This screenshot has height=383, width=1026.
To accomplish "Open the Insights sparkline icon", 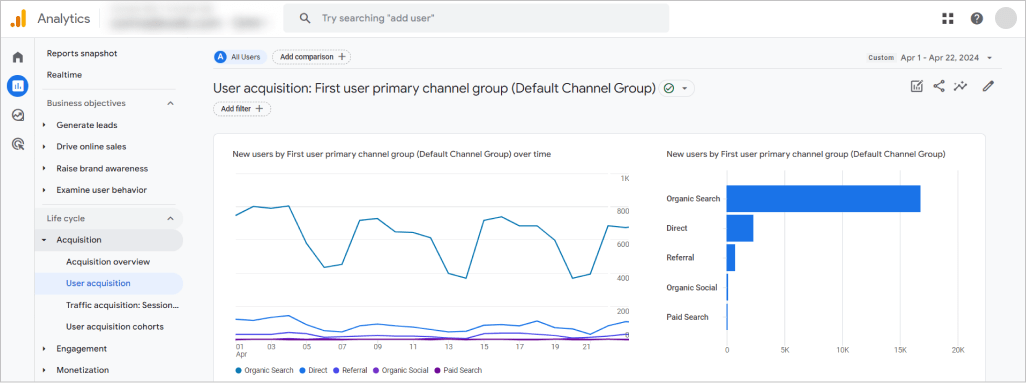I will (x=961, y=86).
